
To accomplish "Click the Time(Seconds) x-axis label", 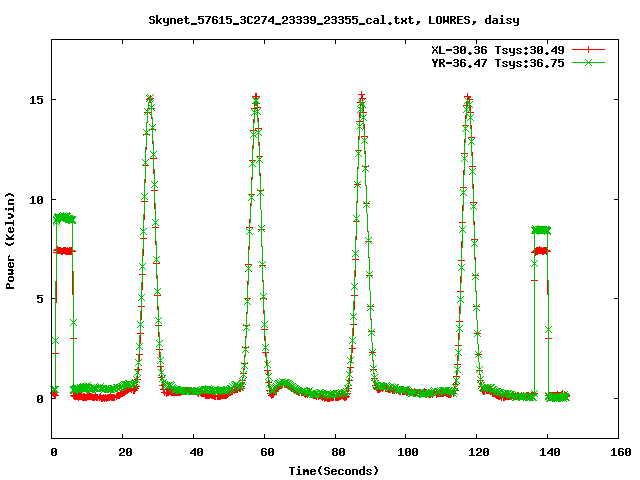I will coord(334,471).
